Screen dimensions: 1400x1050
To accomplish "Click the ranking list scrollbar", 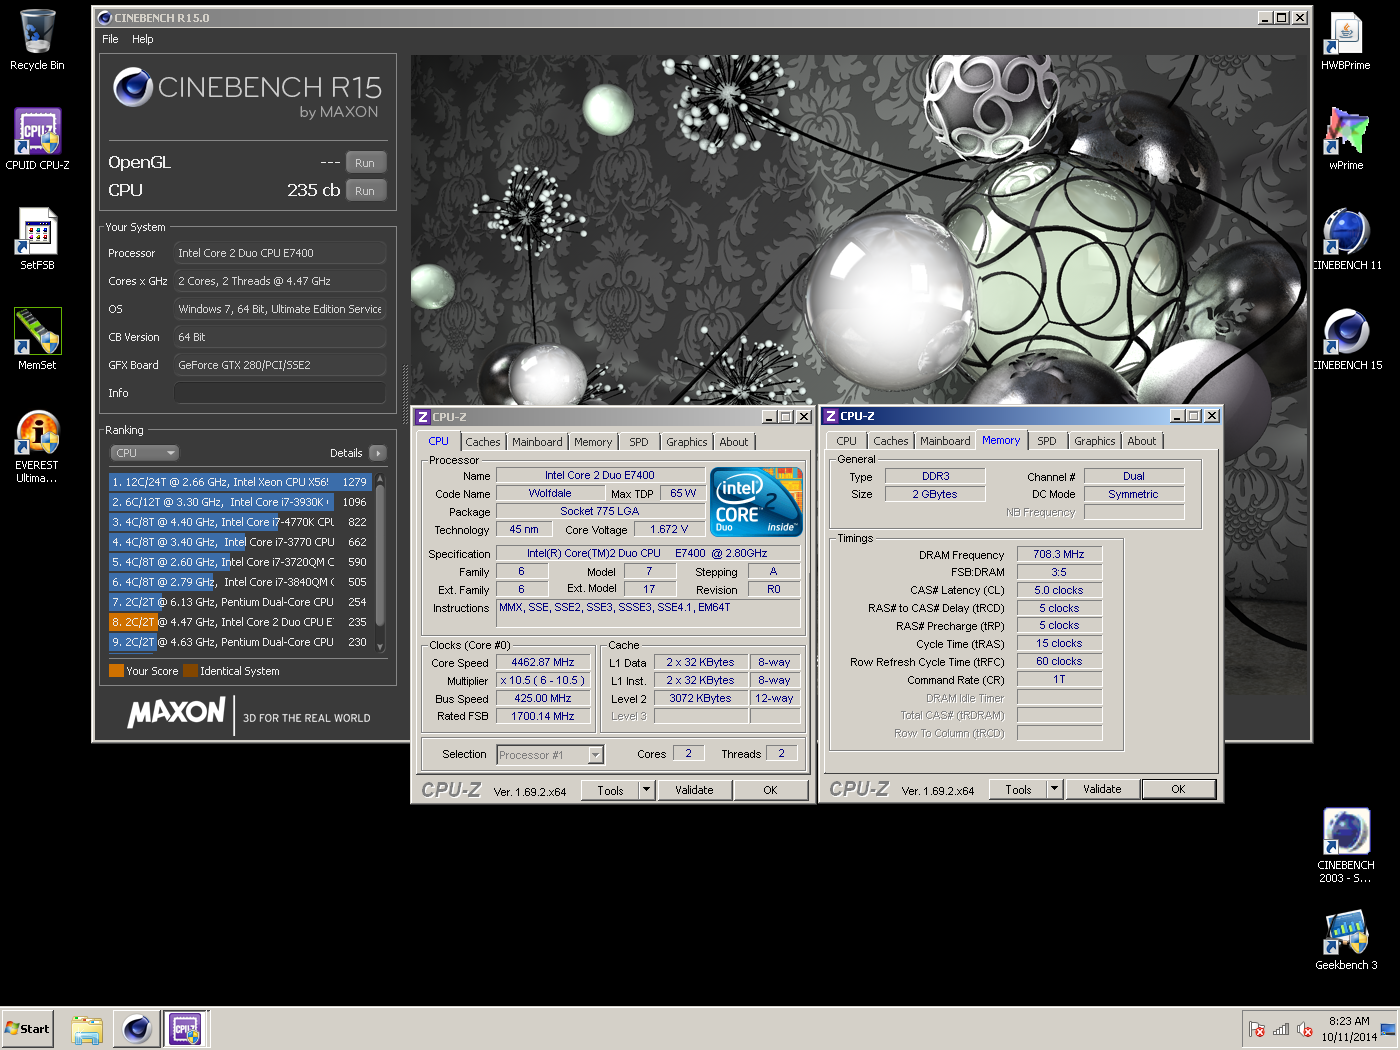I will point(380,563).
